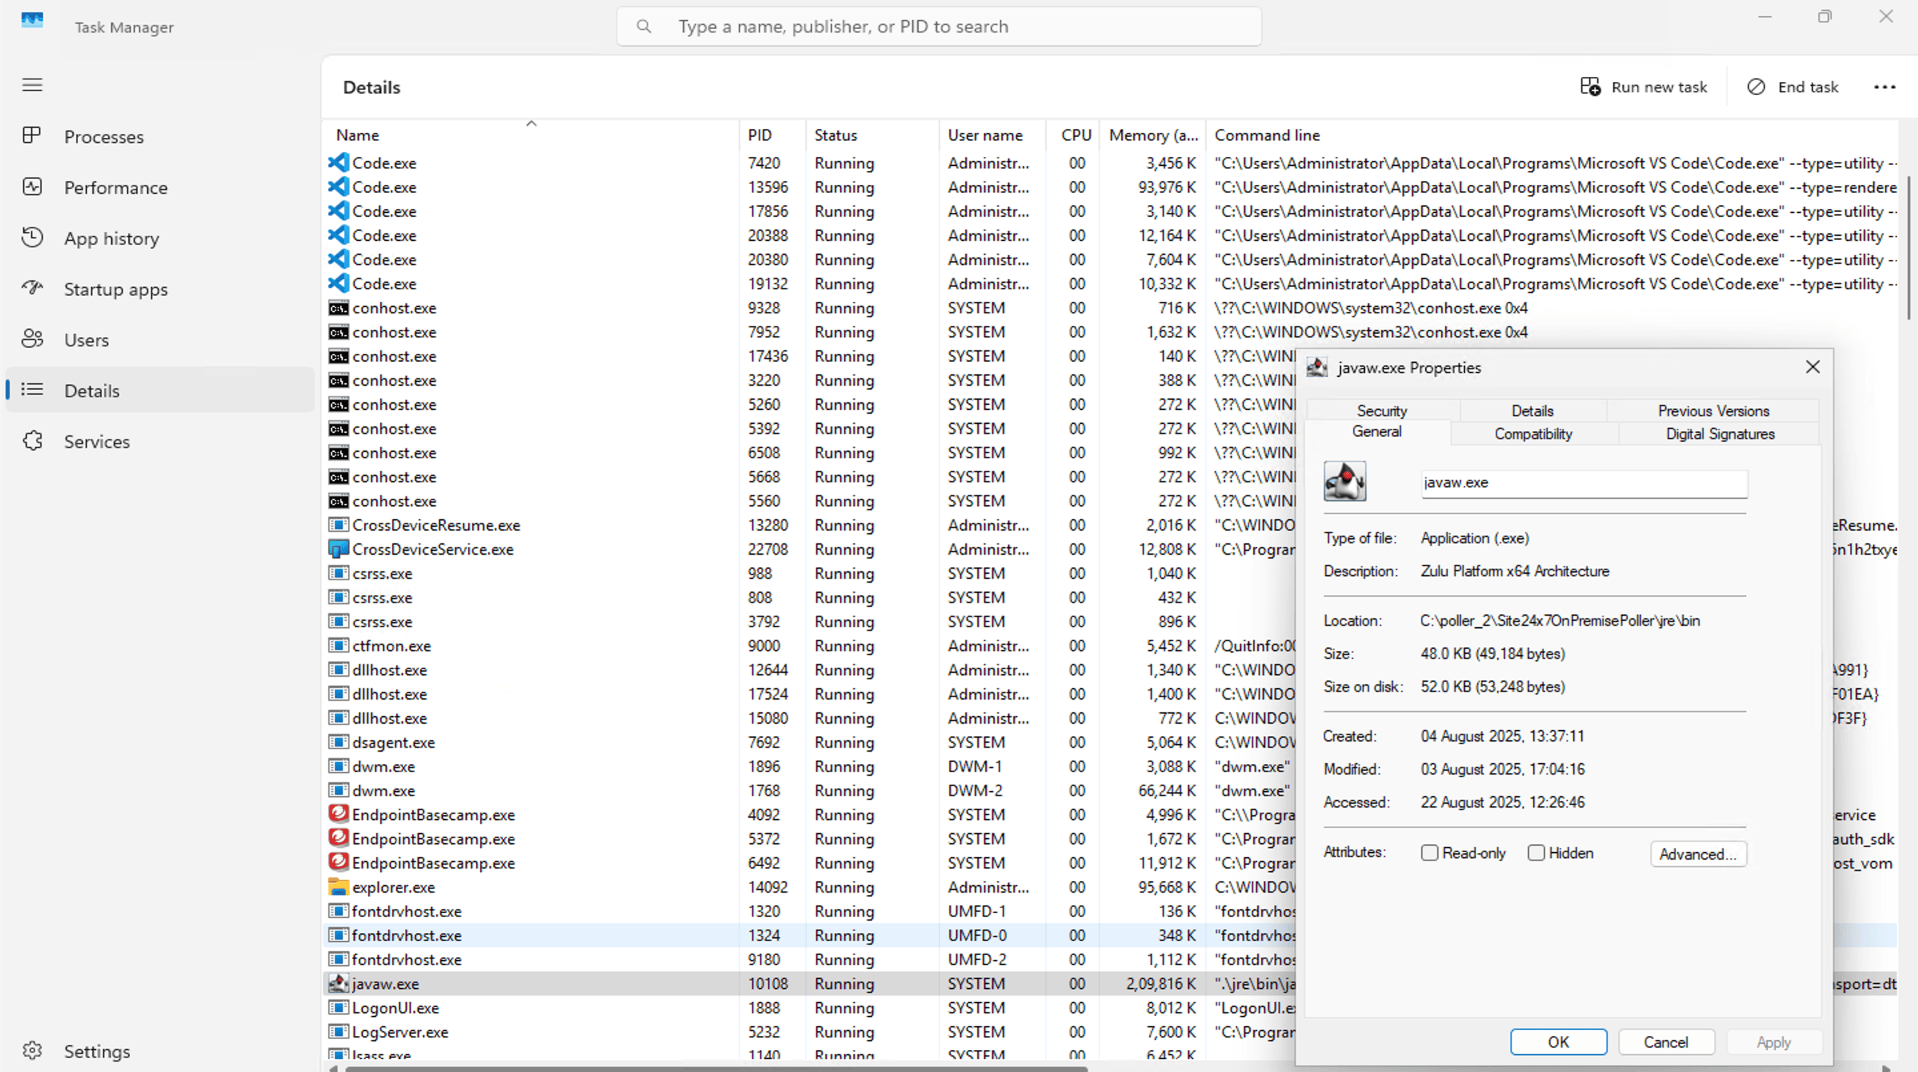The image size is (1918, 1072).
Task: Click Cancel in javaw.exe Properties
Action: click(1666, 1042)
